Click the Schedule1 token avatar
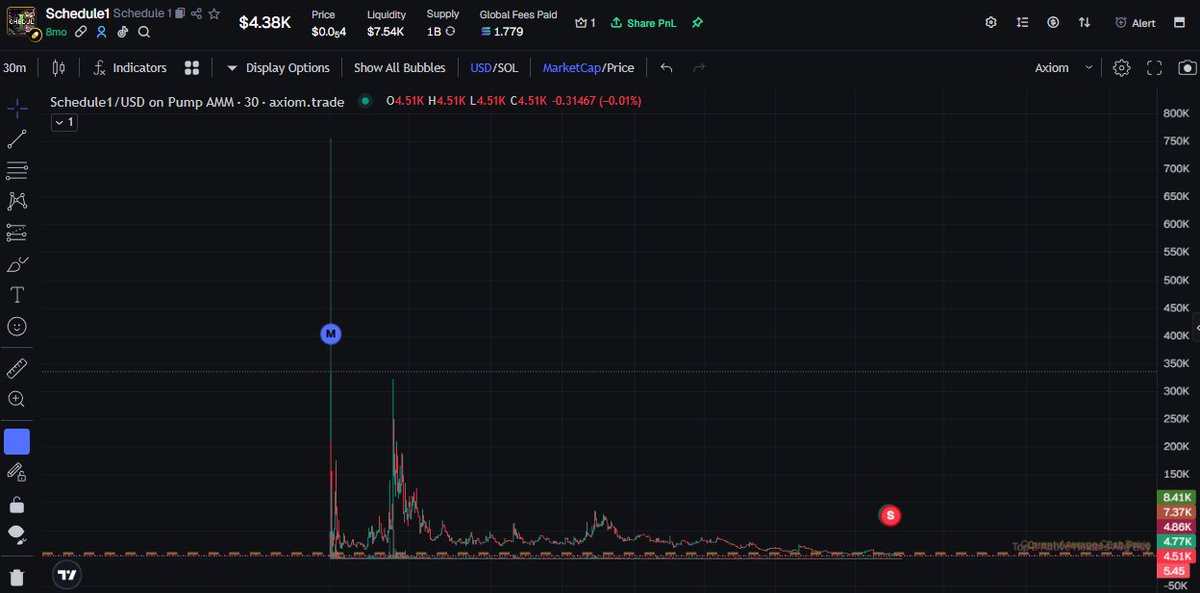1200x593 pixels. (x=22, y=22)
